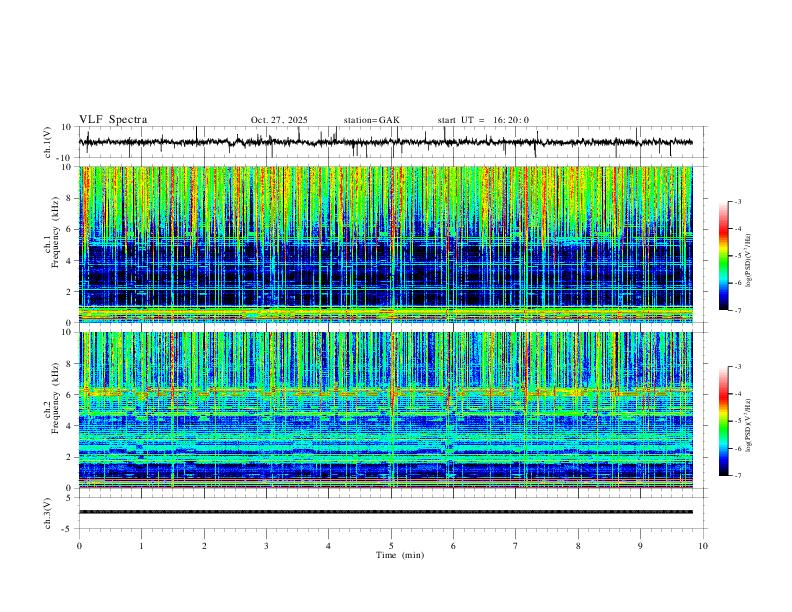Image resolution: width=792 pixels, height=612 pixels.
Task: Click the "-7" label on the upper color bar
Action: [x=737, y=310]
